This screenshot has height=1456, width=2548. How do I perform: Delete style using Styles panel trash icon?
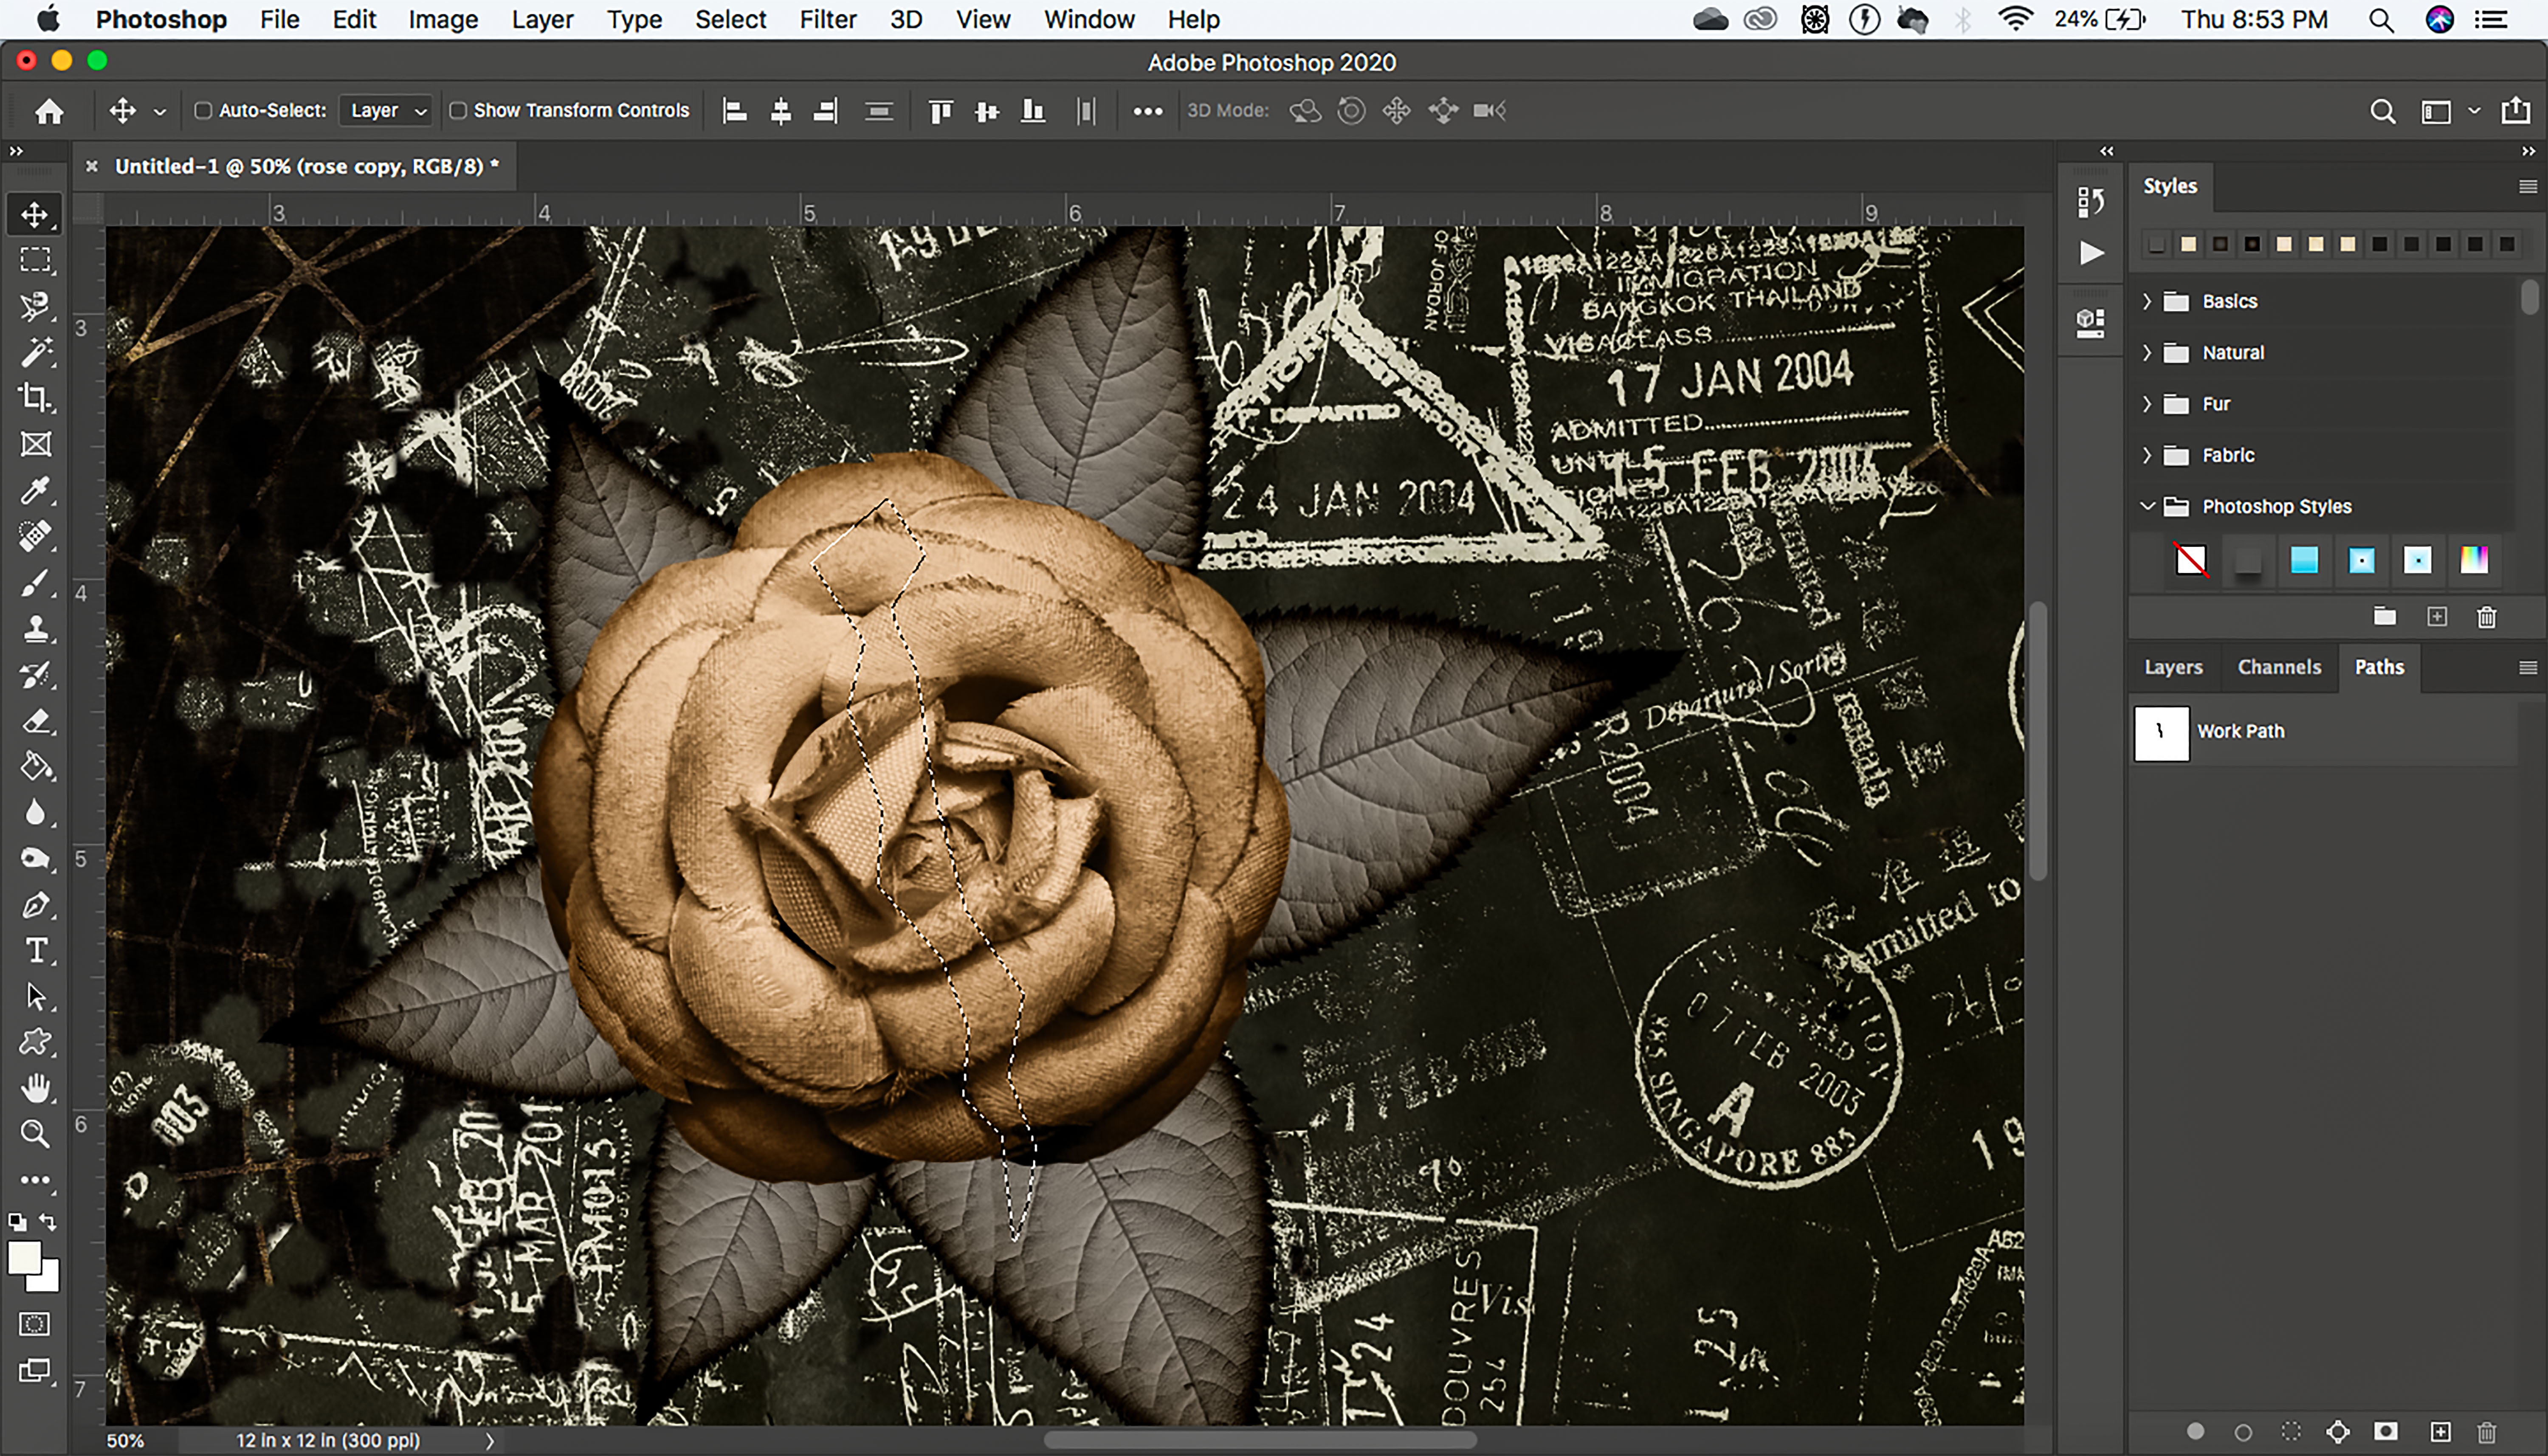[x=2486, y=617]
